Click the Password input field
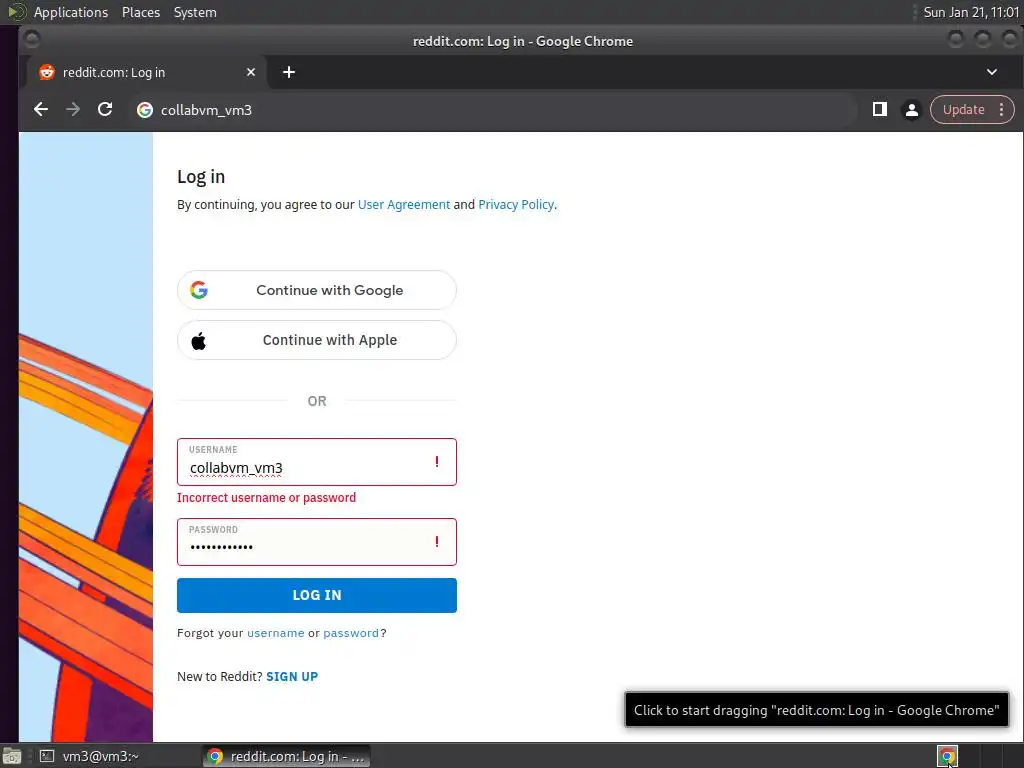1024x768 pixels. point(317,542)
